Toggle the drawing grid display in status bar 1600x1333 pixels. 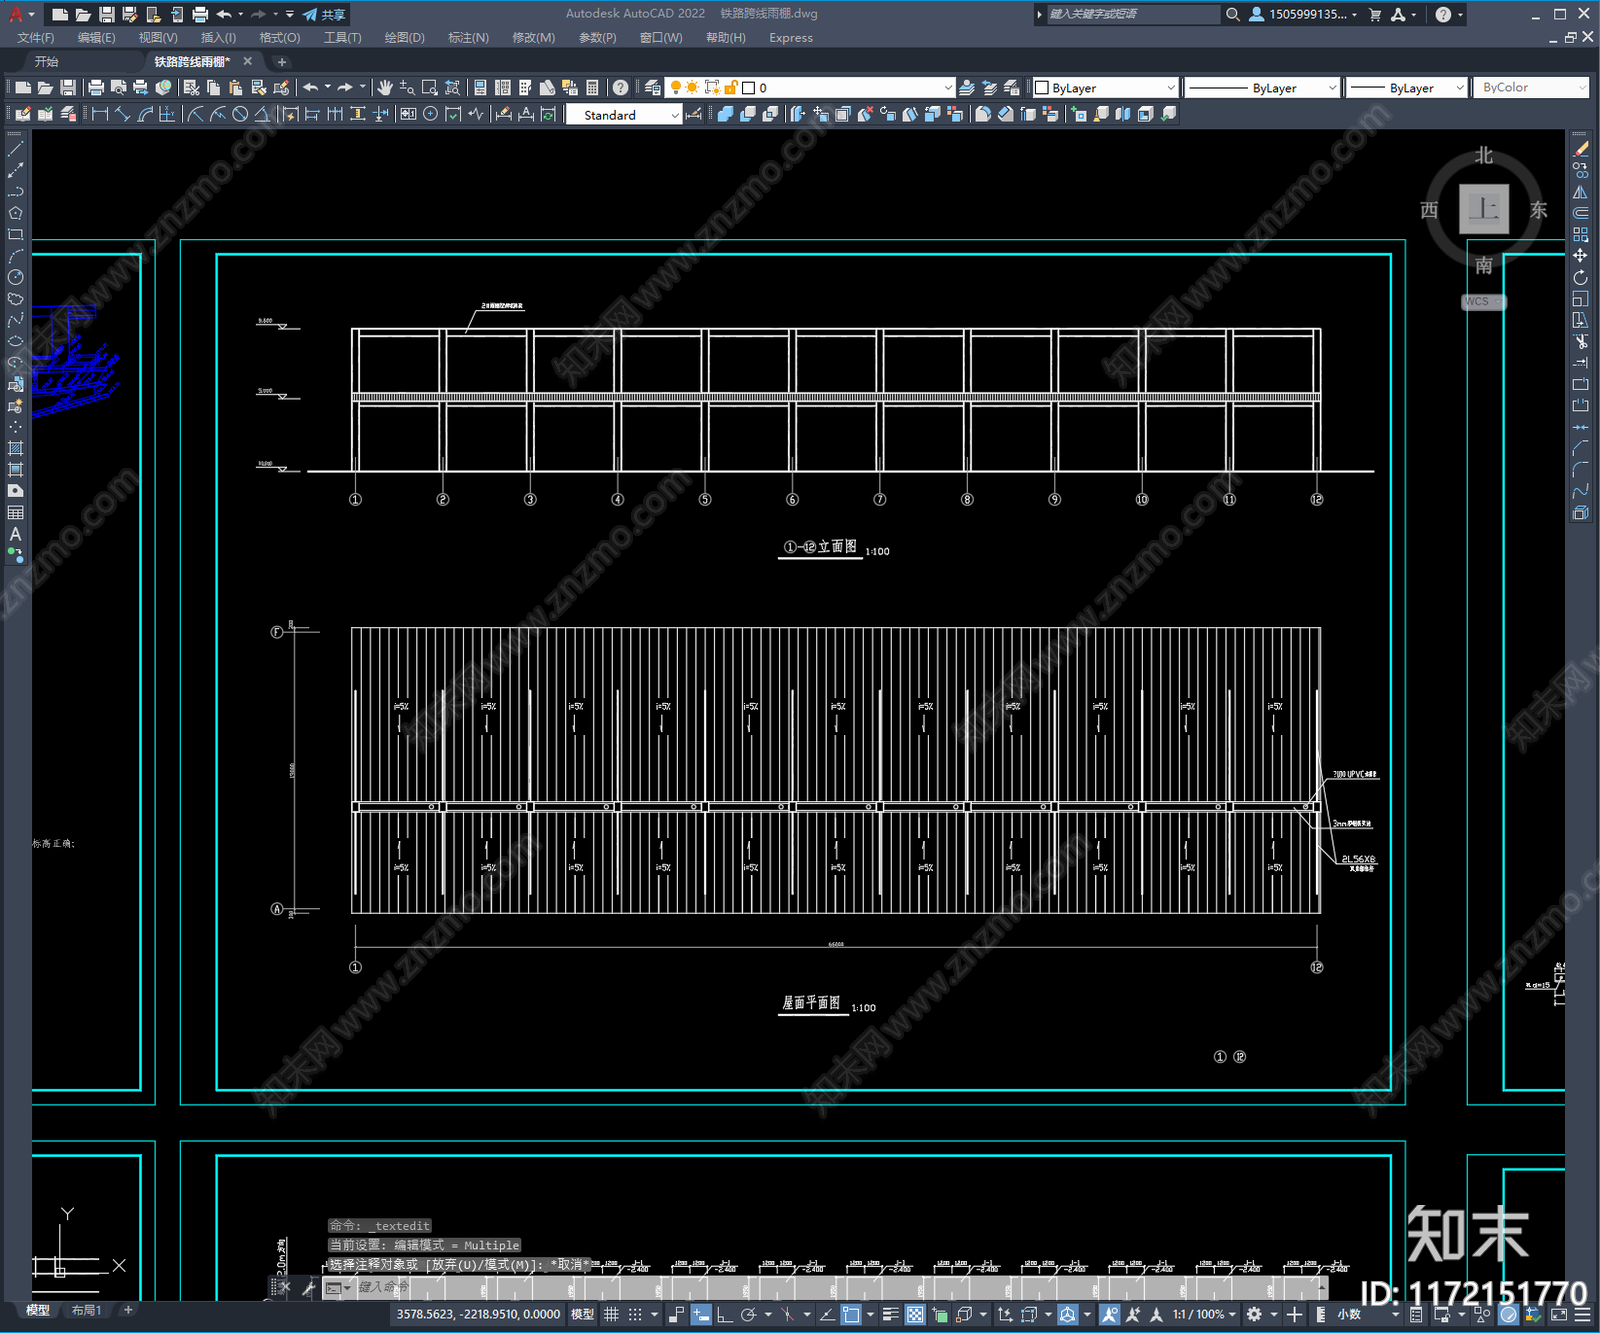611,1314
